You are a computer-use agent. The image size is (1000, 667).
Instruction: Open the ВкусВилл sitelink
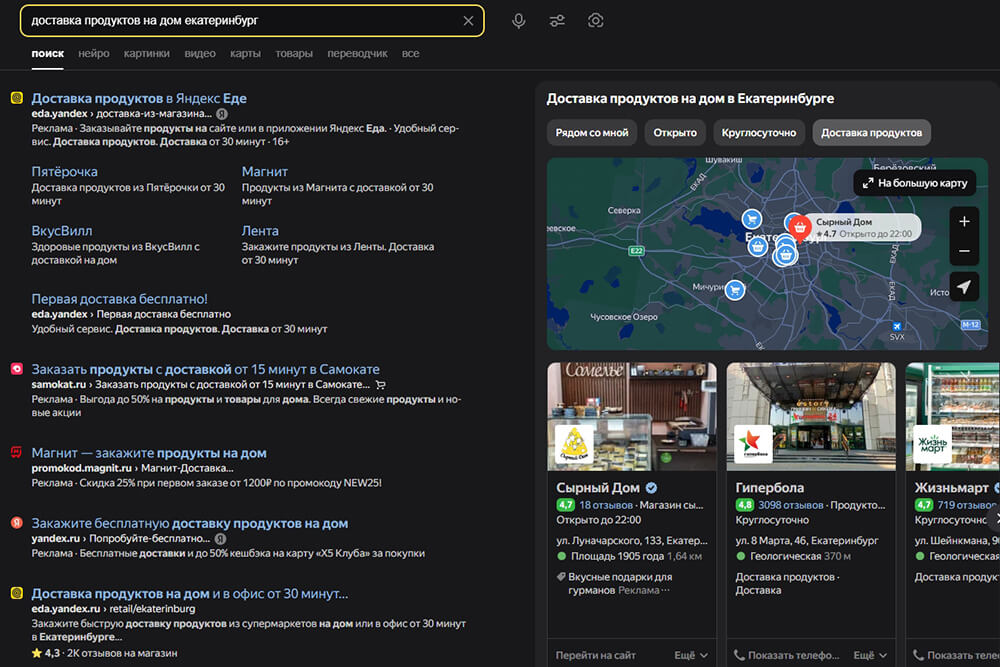coord(62,231)
